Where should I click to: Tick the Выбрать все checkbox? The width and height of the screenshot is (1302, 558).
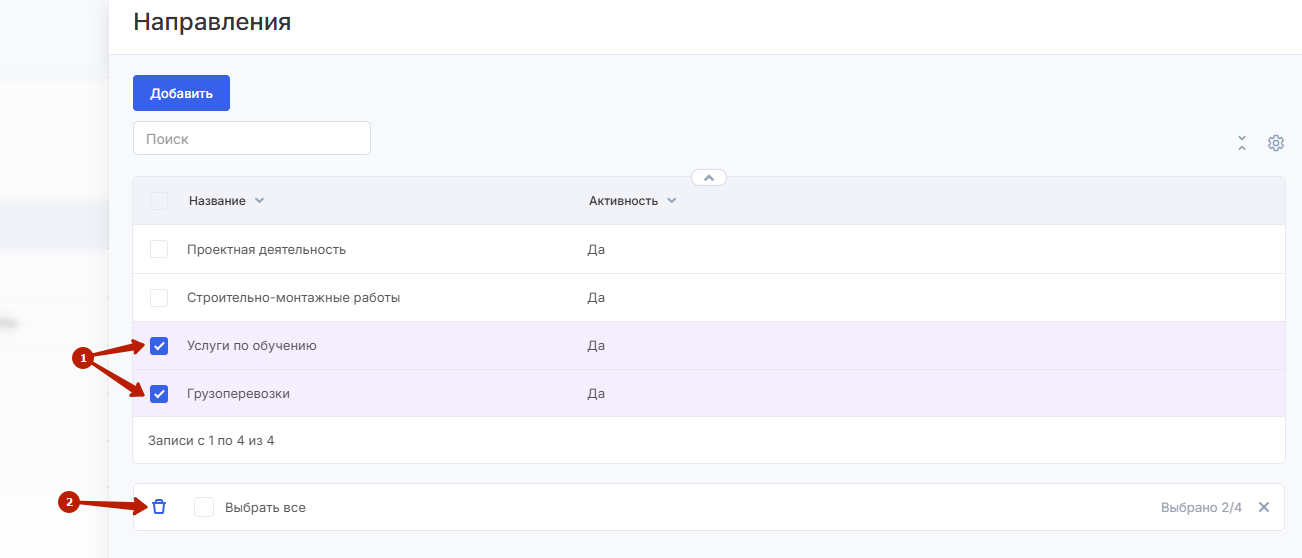(x=204, y=507)
